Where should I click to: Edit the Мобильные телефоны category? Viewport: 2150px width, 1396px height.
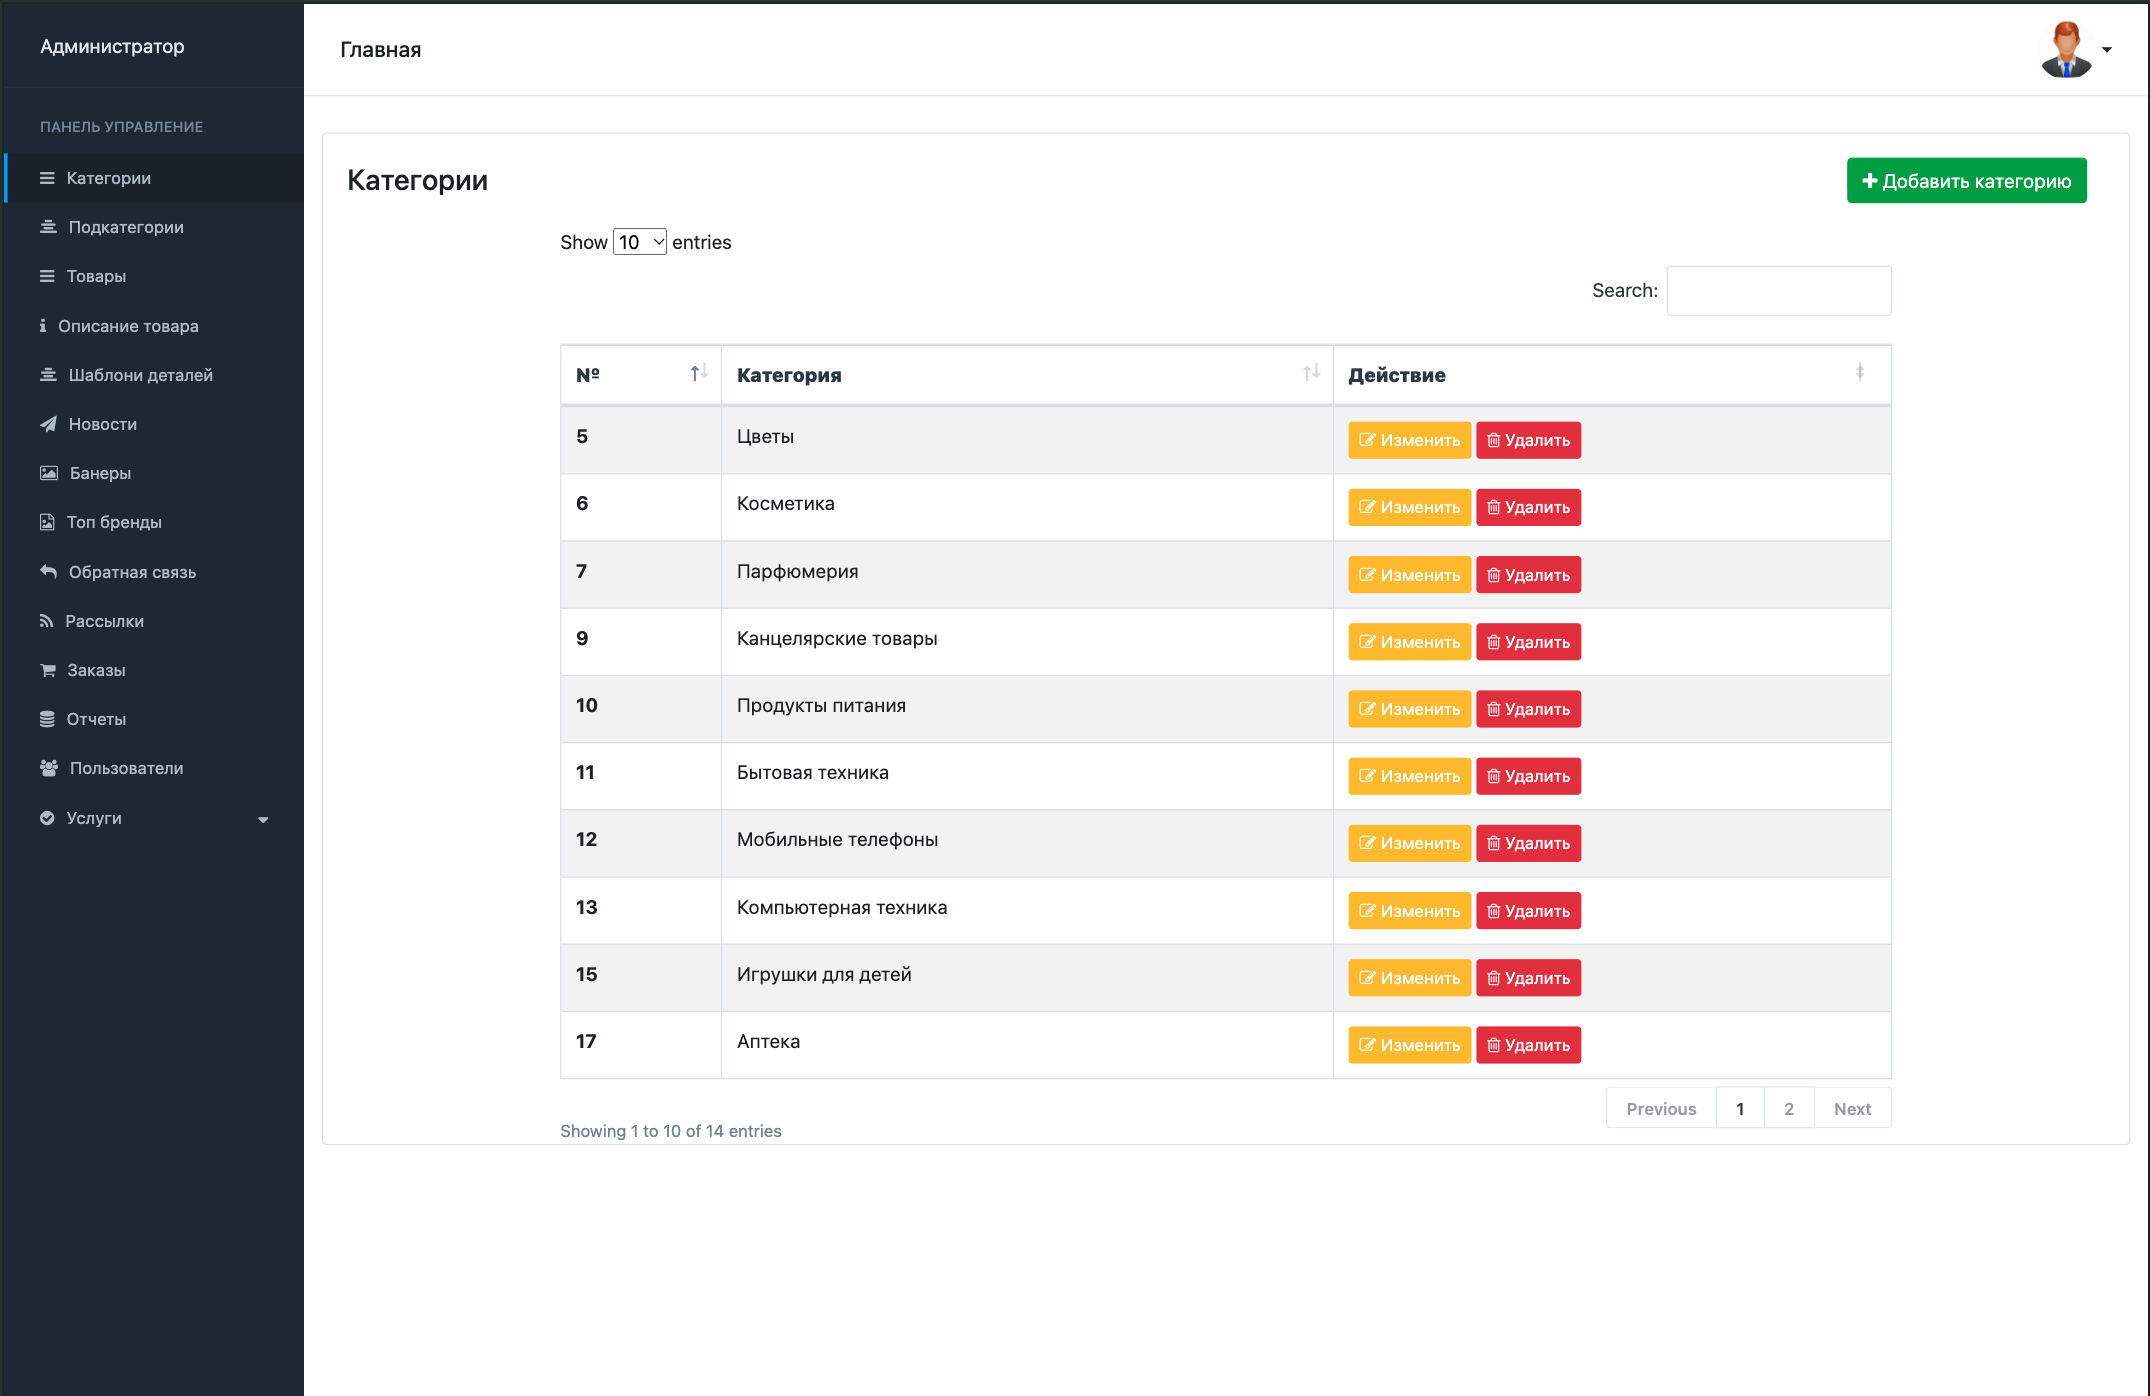coord(1409,843)
